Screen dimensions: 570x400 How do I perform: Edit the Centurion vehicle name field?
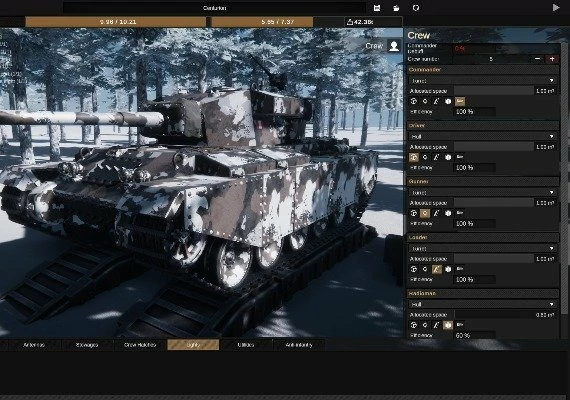coord(214,8)
